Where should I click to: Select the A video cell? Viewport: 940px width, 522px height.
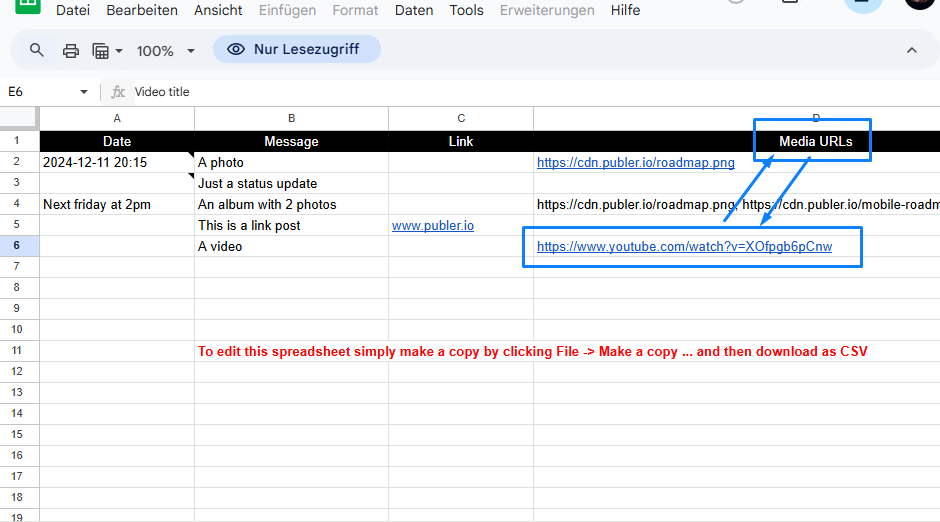point(291,246)
